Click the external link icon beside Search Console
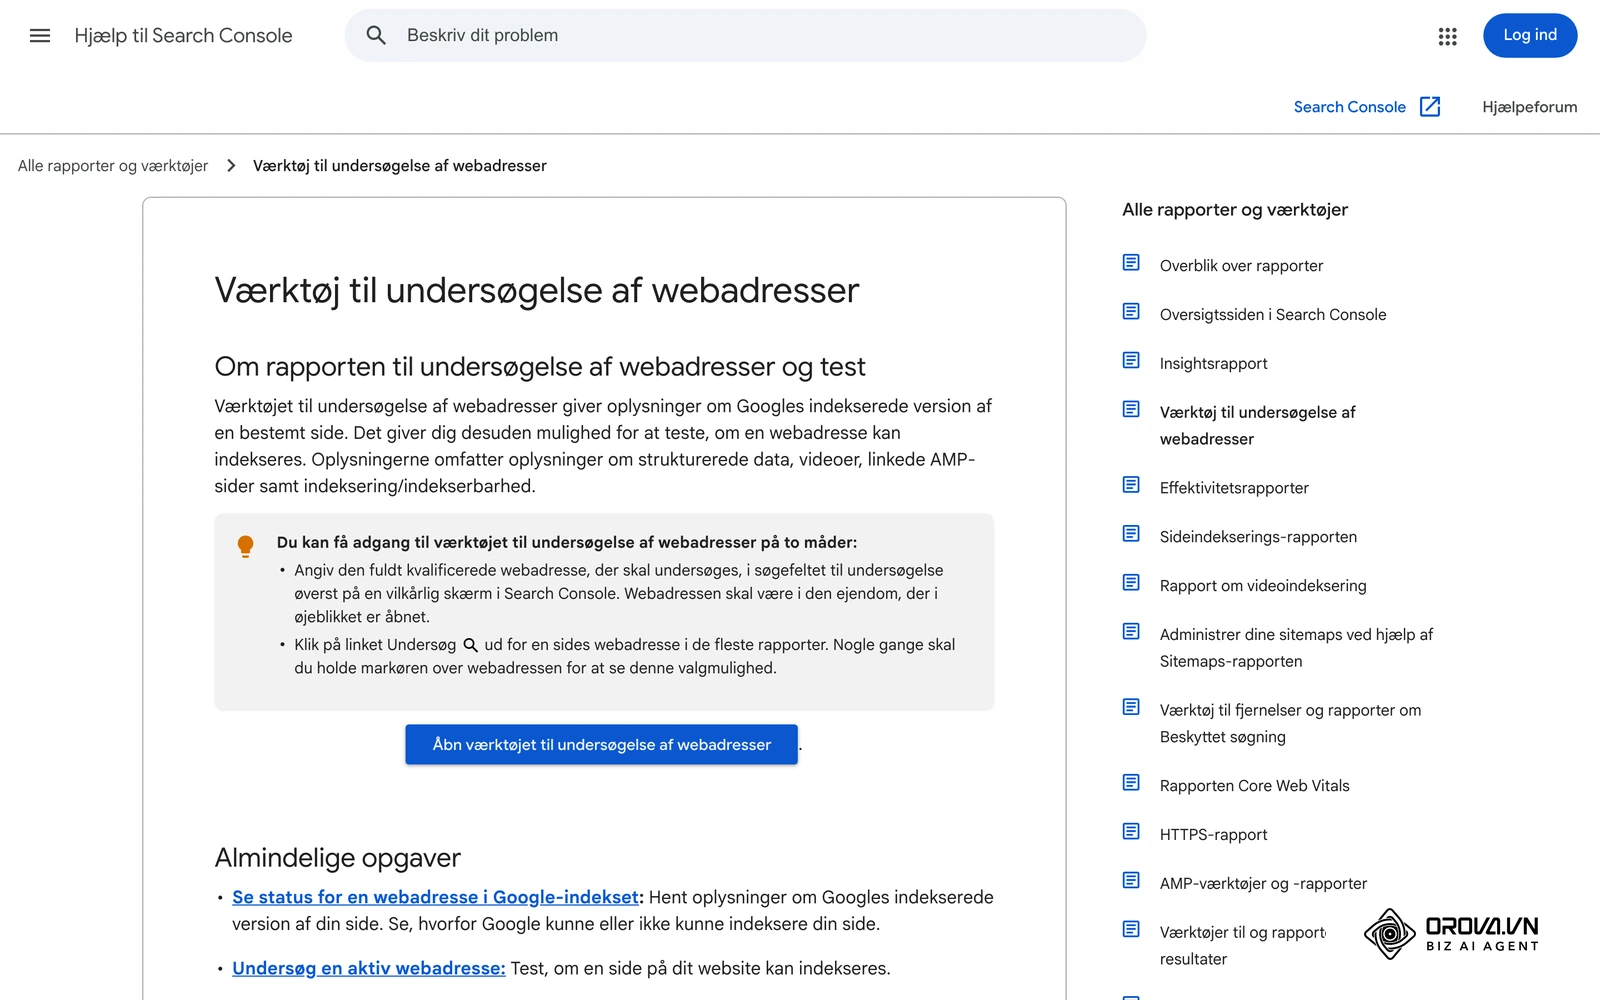 tap(1430, 107)
